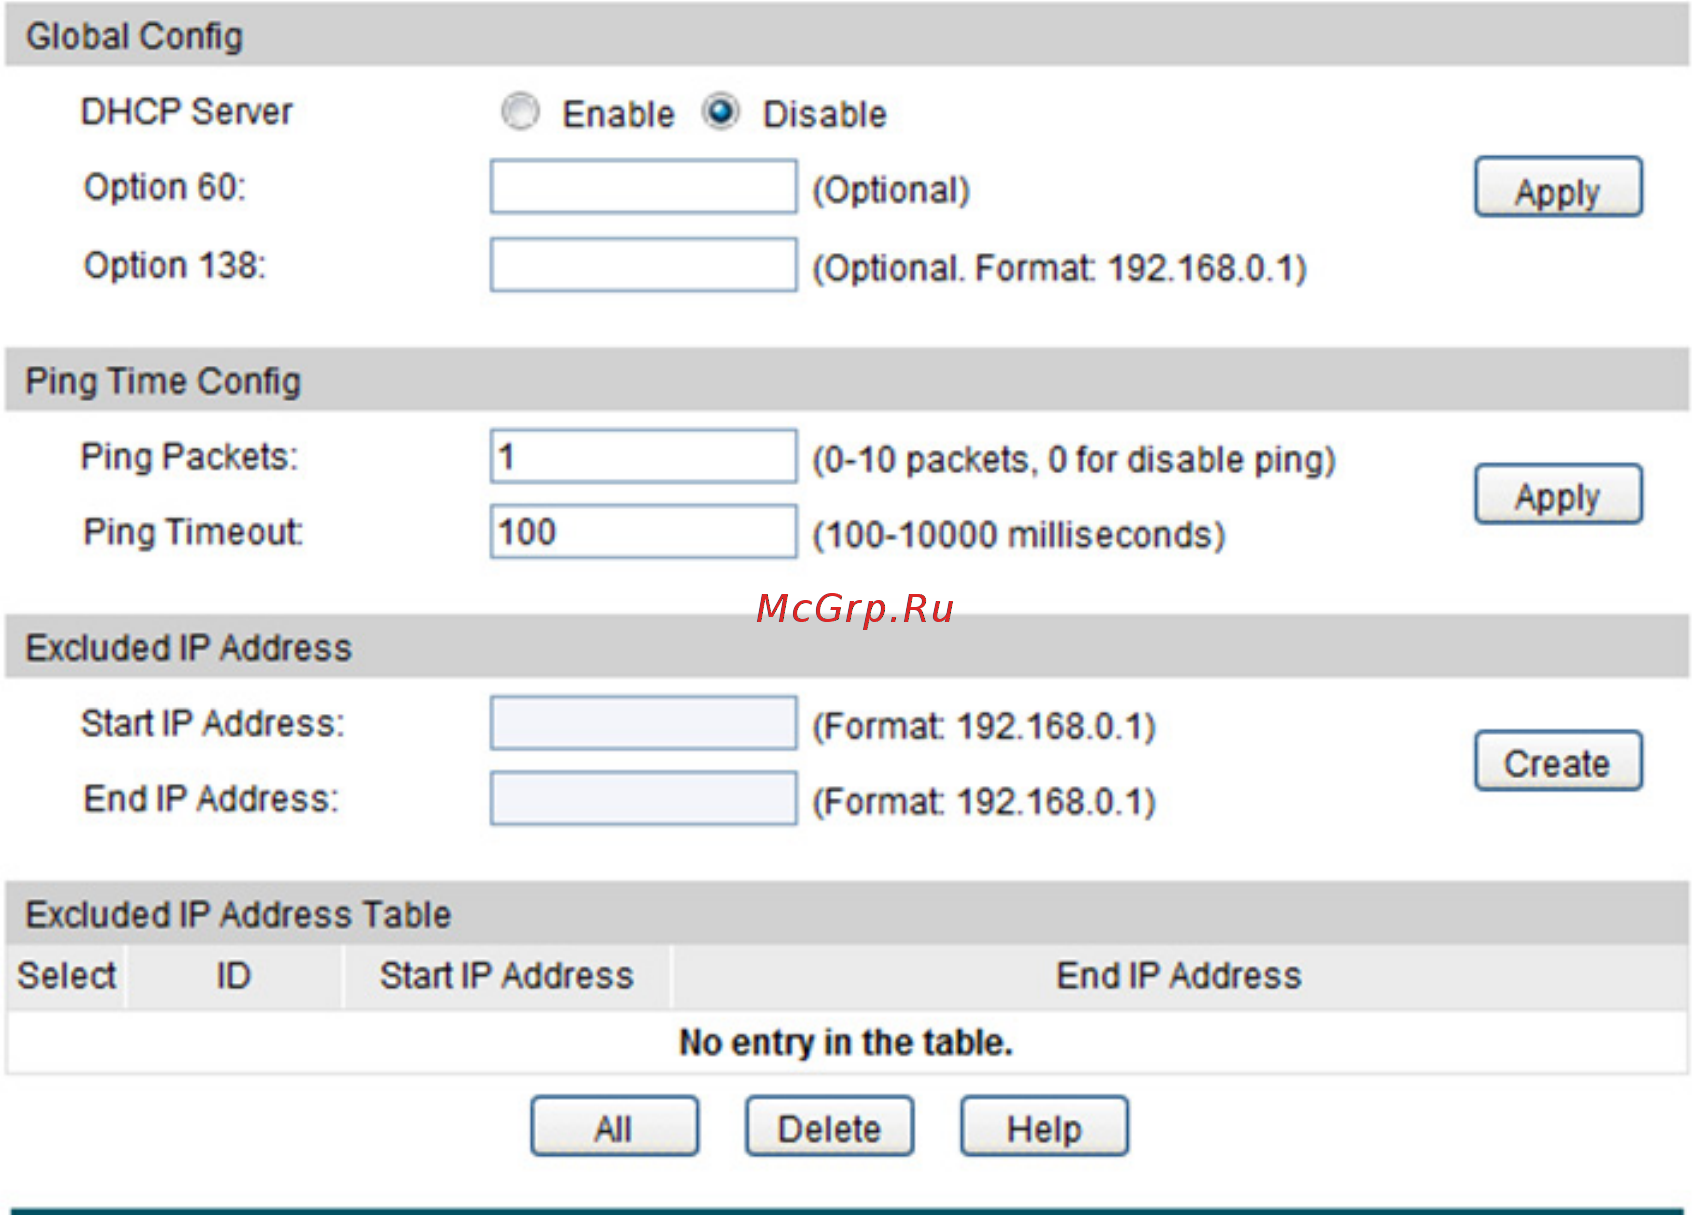Click the Option 138 label
The image size is (1699, 1215).
coord(175,265)
